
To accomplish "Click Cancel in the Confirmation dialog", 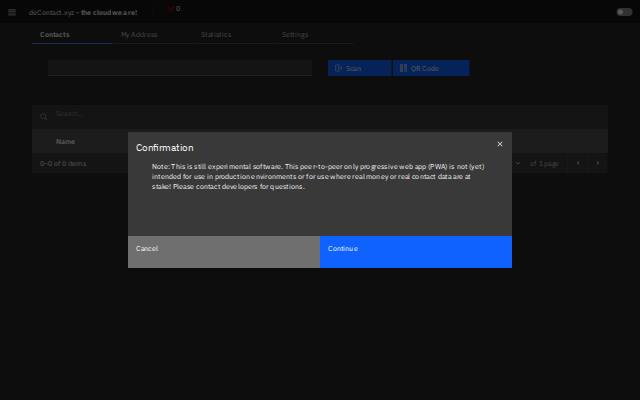I will pos(224,252).
